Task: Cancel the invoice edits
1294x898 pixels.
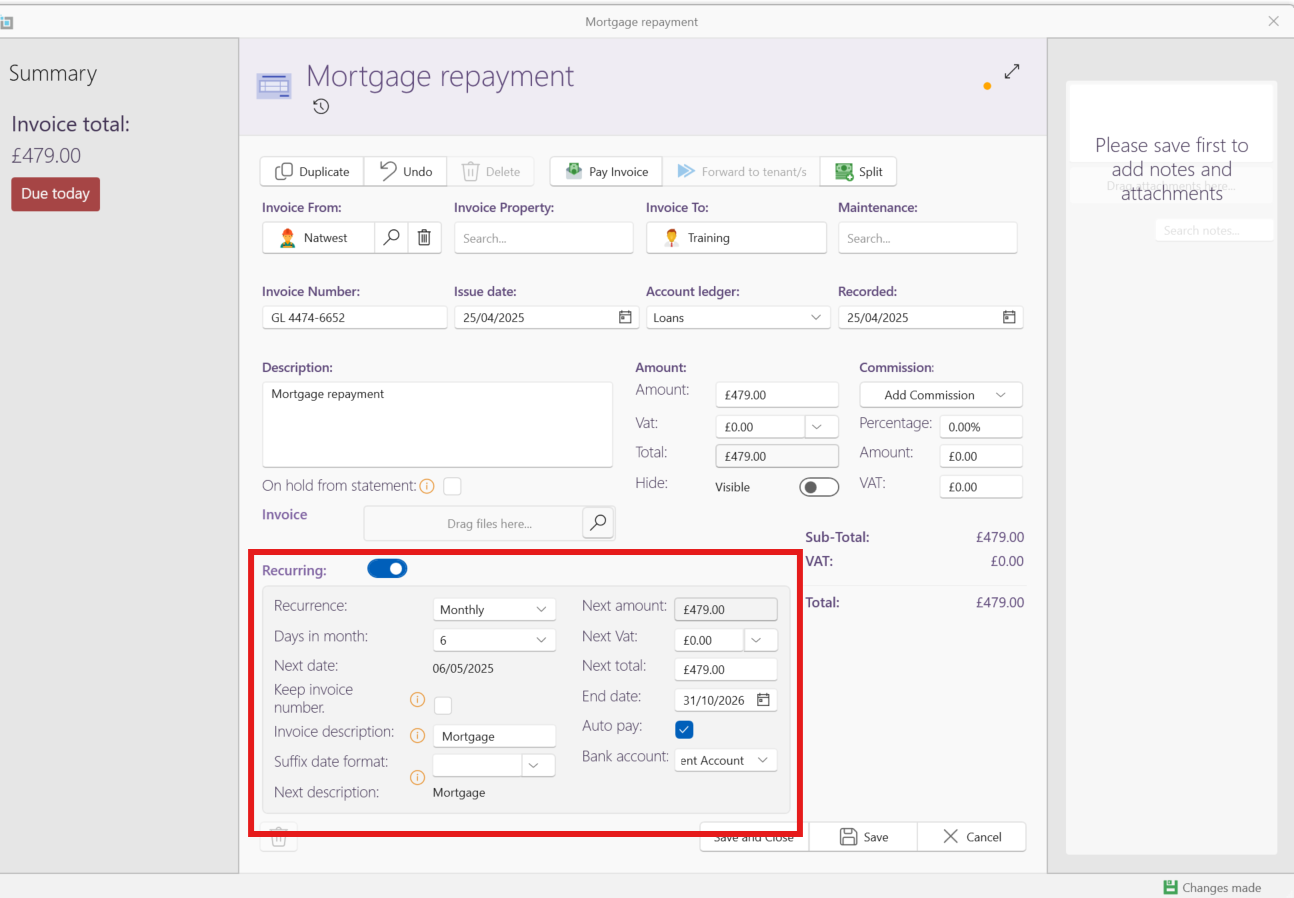Action: tap(971, 837)
